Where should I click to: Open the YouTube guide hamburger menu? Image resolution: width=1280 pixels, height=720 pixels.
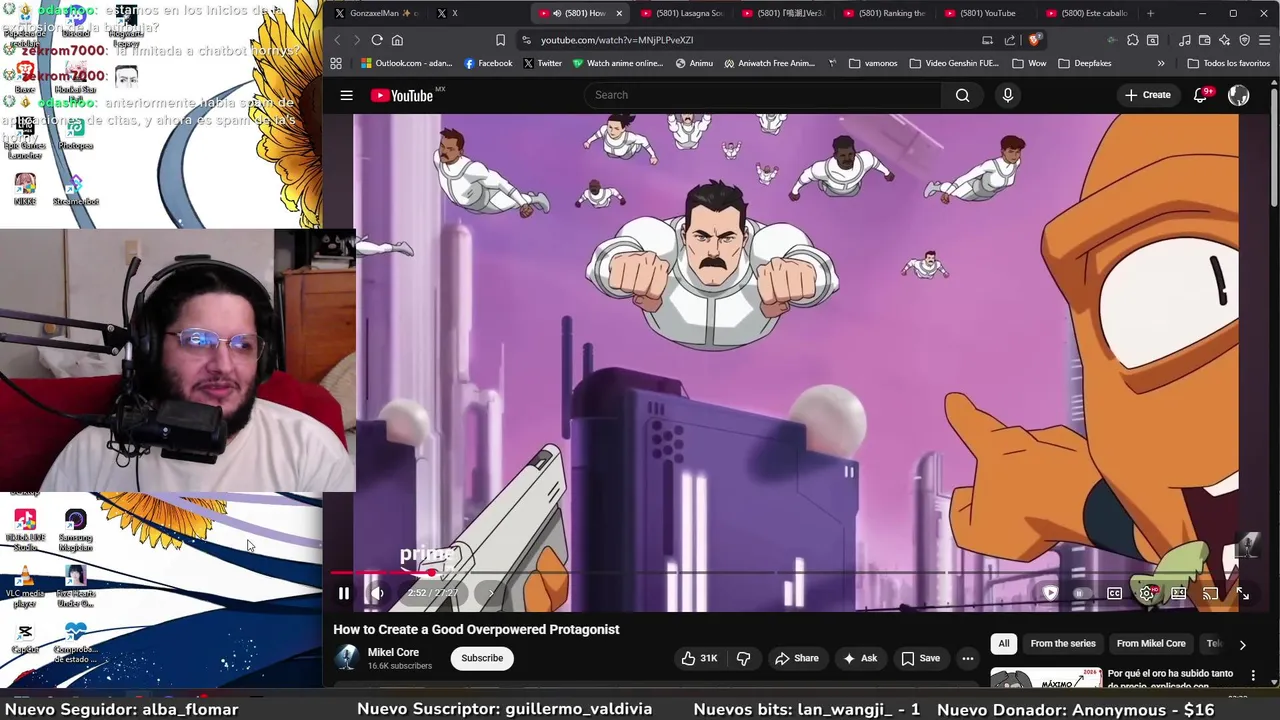pyautogui.click(x=346, y=95)
